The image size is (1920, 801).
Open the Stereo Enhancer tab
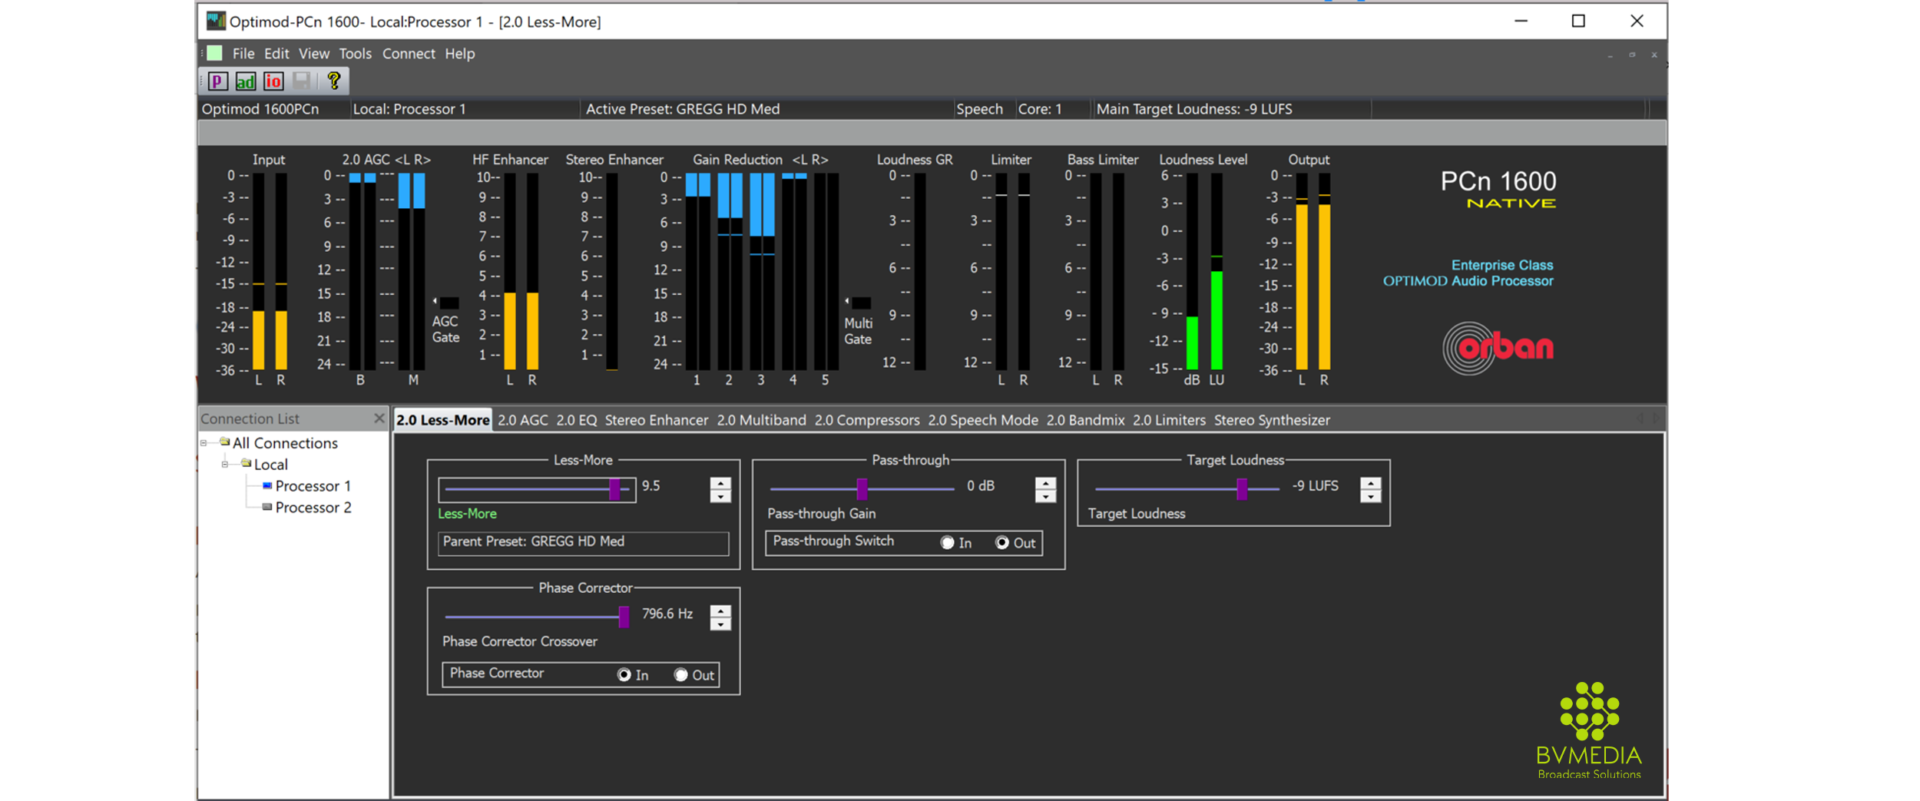pos(656,420)
